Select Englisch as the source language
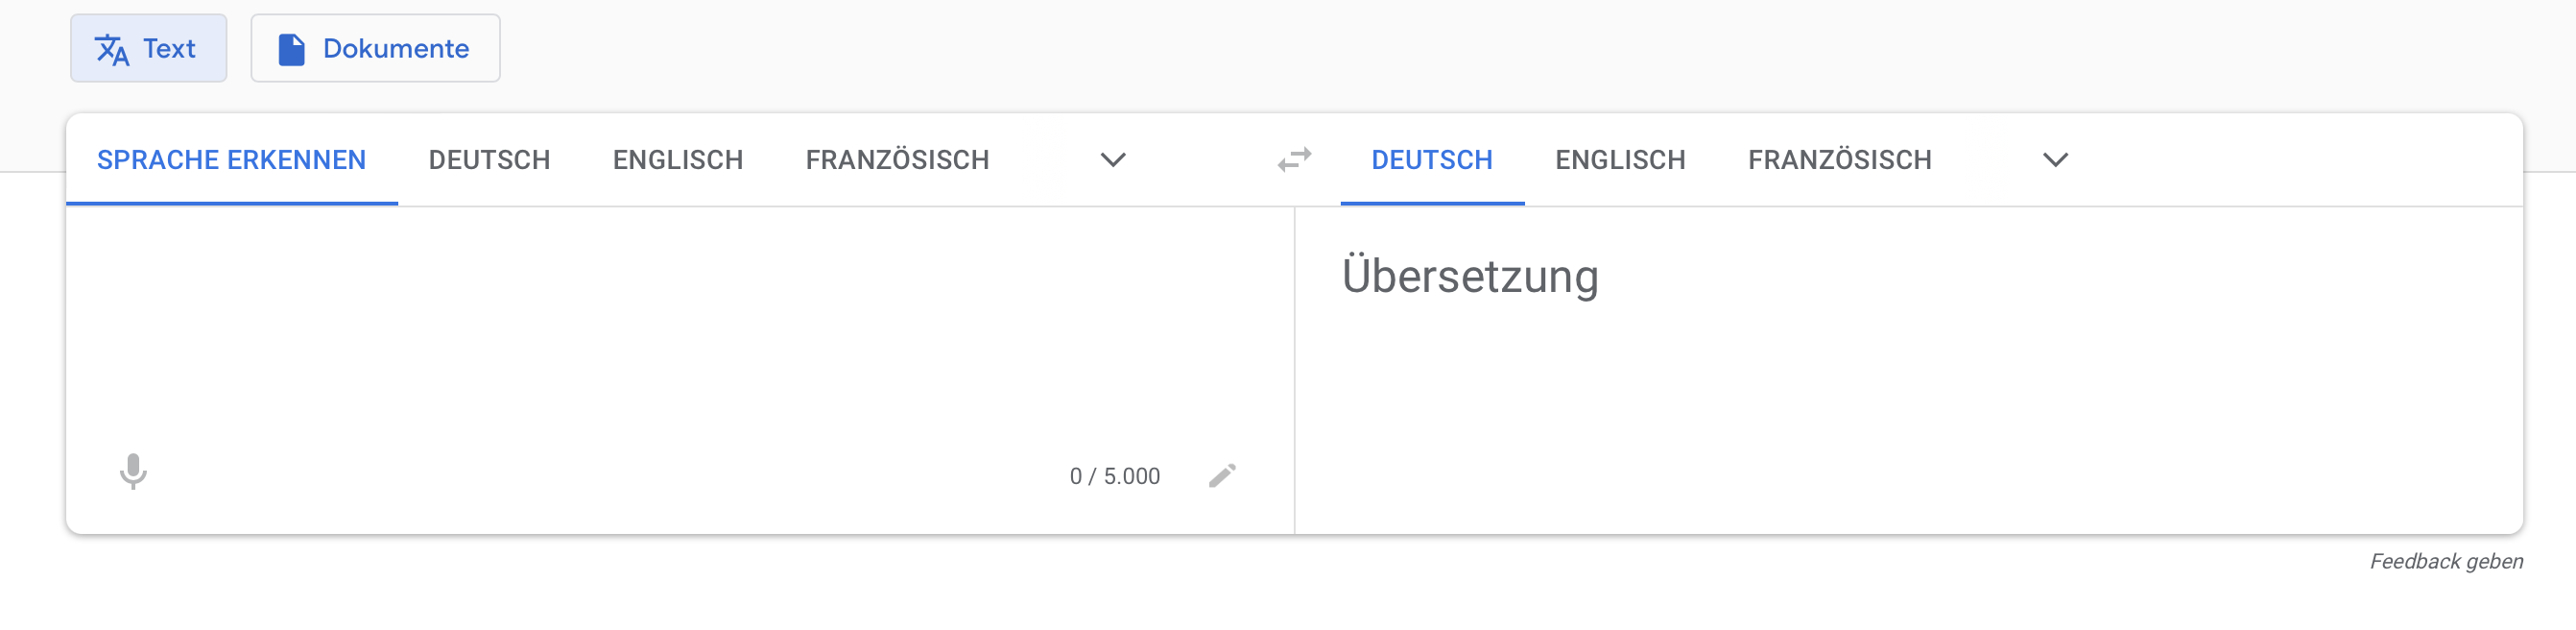2576x630 pixels. (677, 159)
